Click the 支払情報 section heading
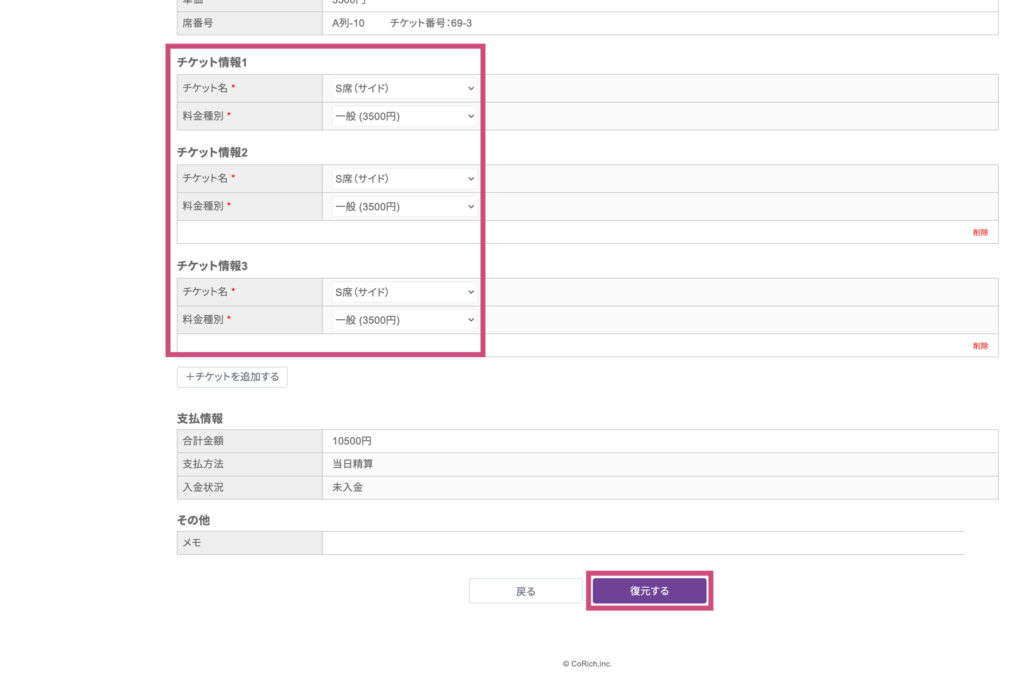Image resolution: width=1024 pixels, height=683 pixels. pos(199,418)
